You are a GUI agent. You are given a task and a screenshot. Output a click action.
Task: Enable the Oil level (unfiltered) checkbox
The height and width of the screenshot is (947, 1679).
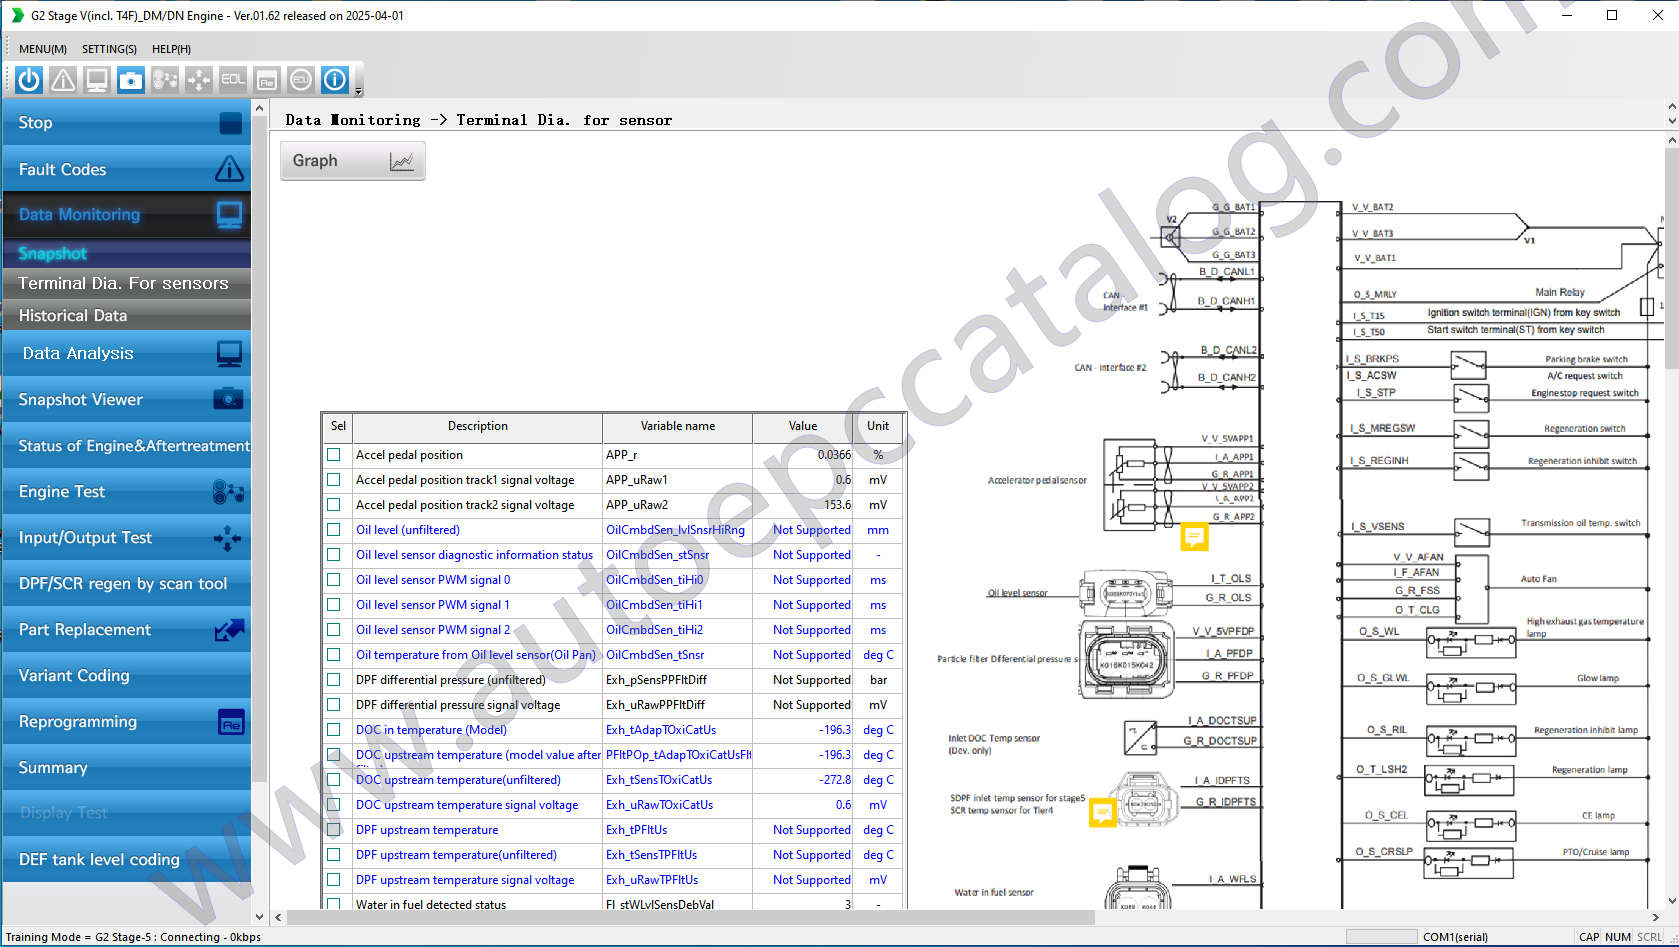(x=334, y=530)
